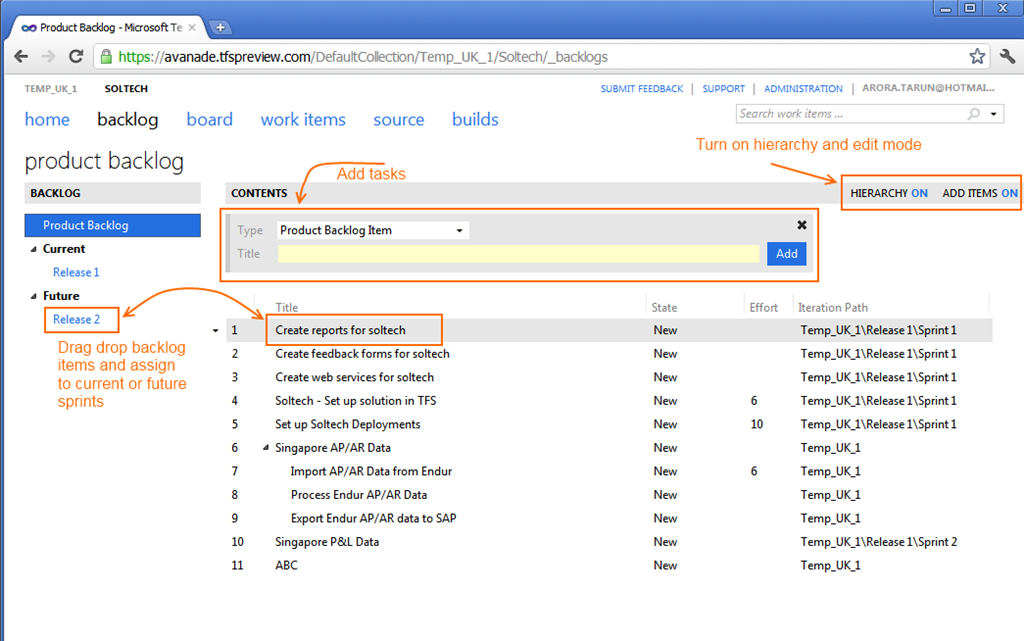
Task: Select 'Soltech - Set up solution in TFS'
Action: (x=356, y=401)
